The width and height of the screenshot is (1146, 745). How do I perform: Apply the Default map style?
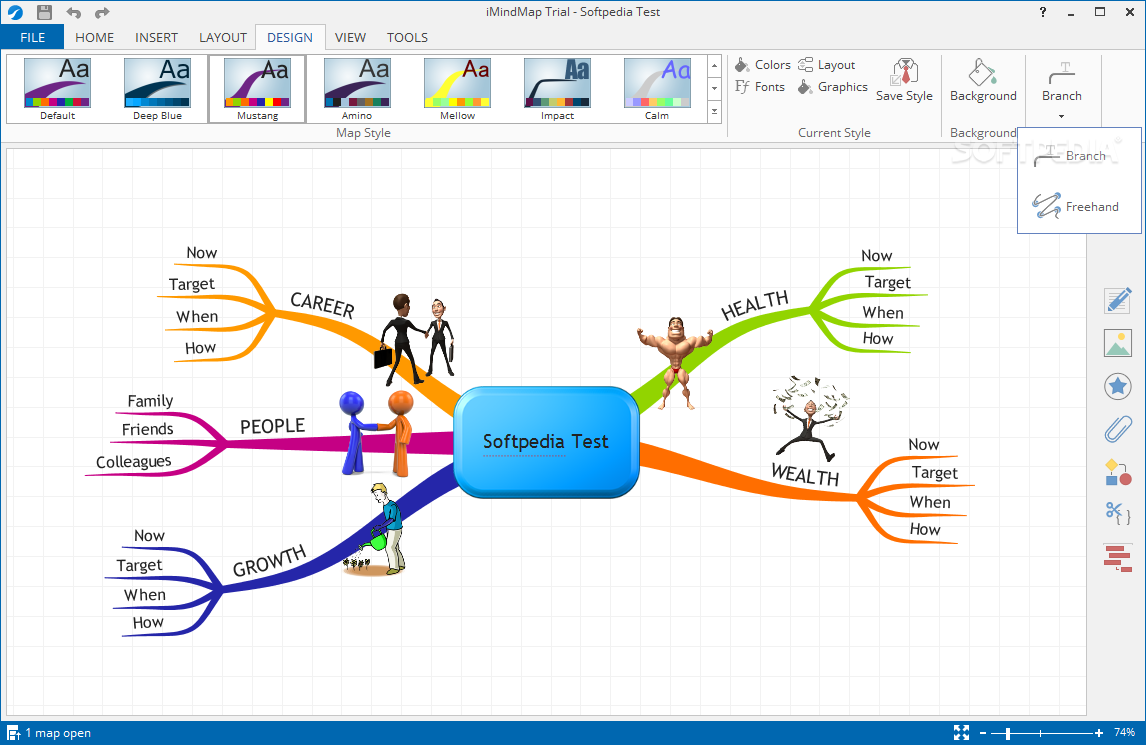pyautogui.click(x=57, y=88)
